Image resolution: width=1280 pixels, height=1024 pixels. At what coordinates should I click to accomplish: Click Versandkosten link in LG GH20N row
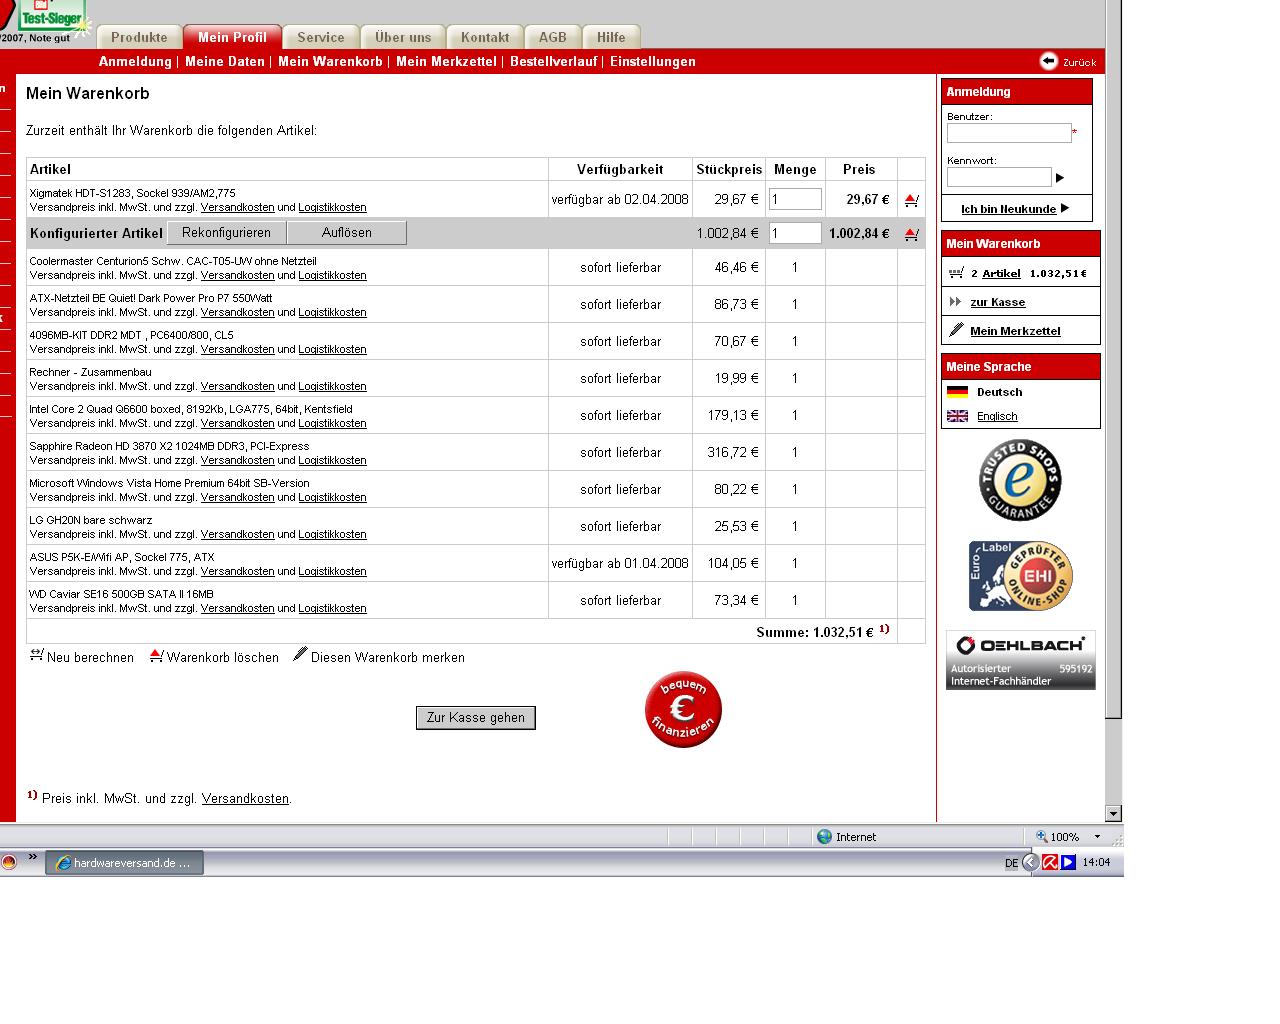(237, 535)
